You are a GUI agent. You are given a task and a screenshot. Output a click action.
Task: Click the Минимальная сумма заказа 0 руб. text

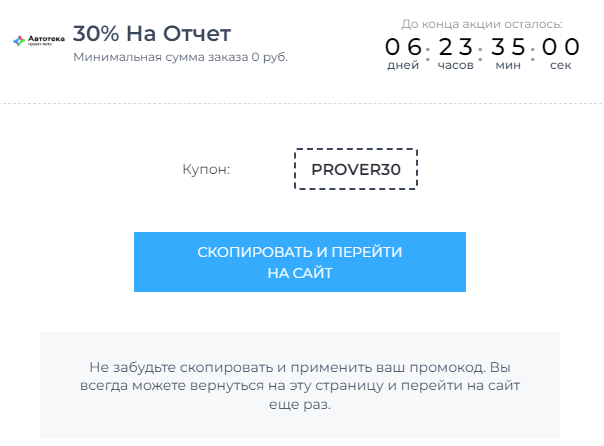click(x=180, y=57)
